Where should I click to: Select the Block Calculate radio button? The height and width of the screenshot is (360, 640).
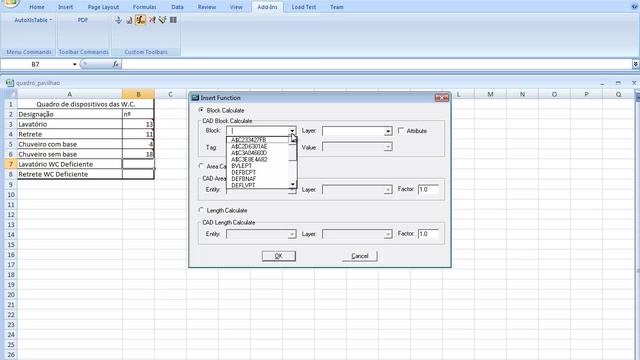click(201, 110)
